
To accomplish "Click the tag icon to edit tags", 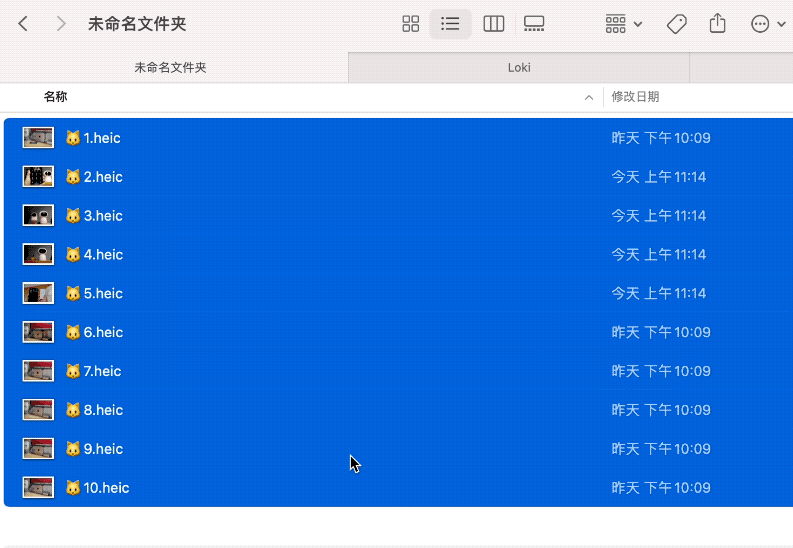I will [x=676, y=24].
